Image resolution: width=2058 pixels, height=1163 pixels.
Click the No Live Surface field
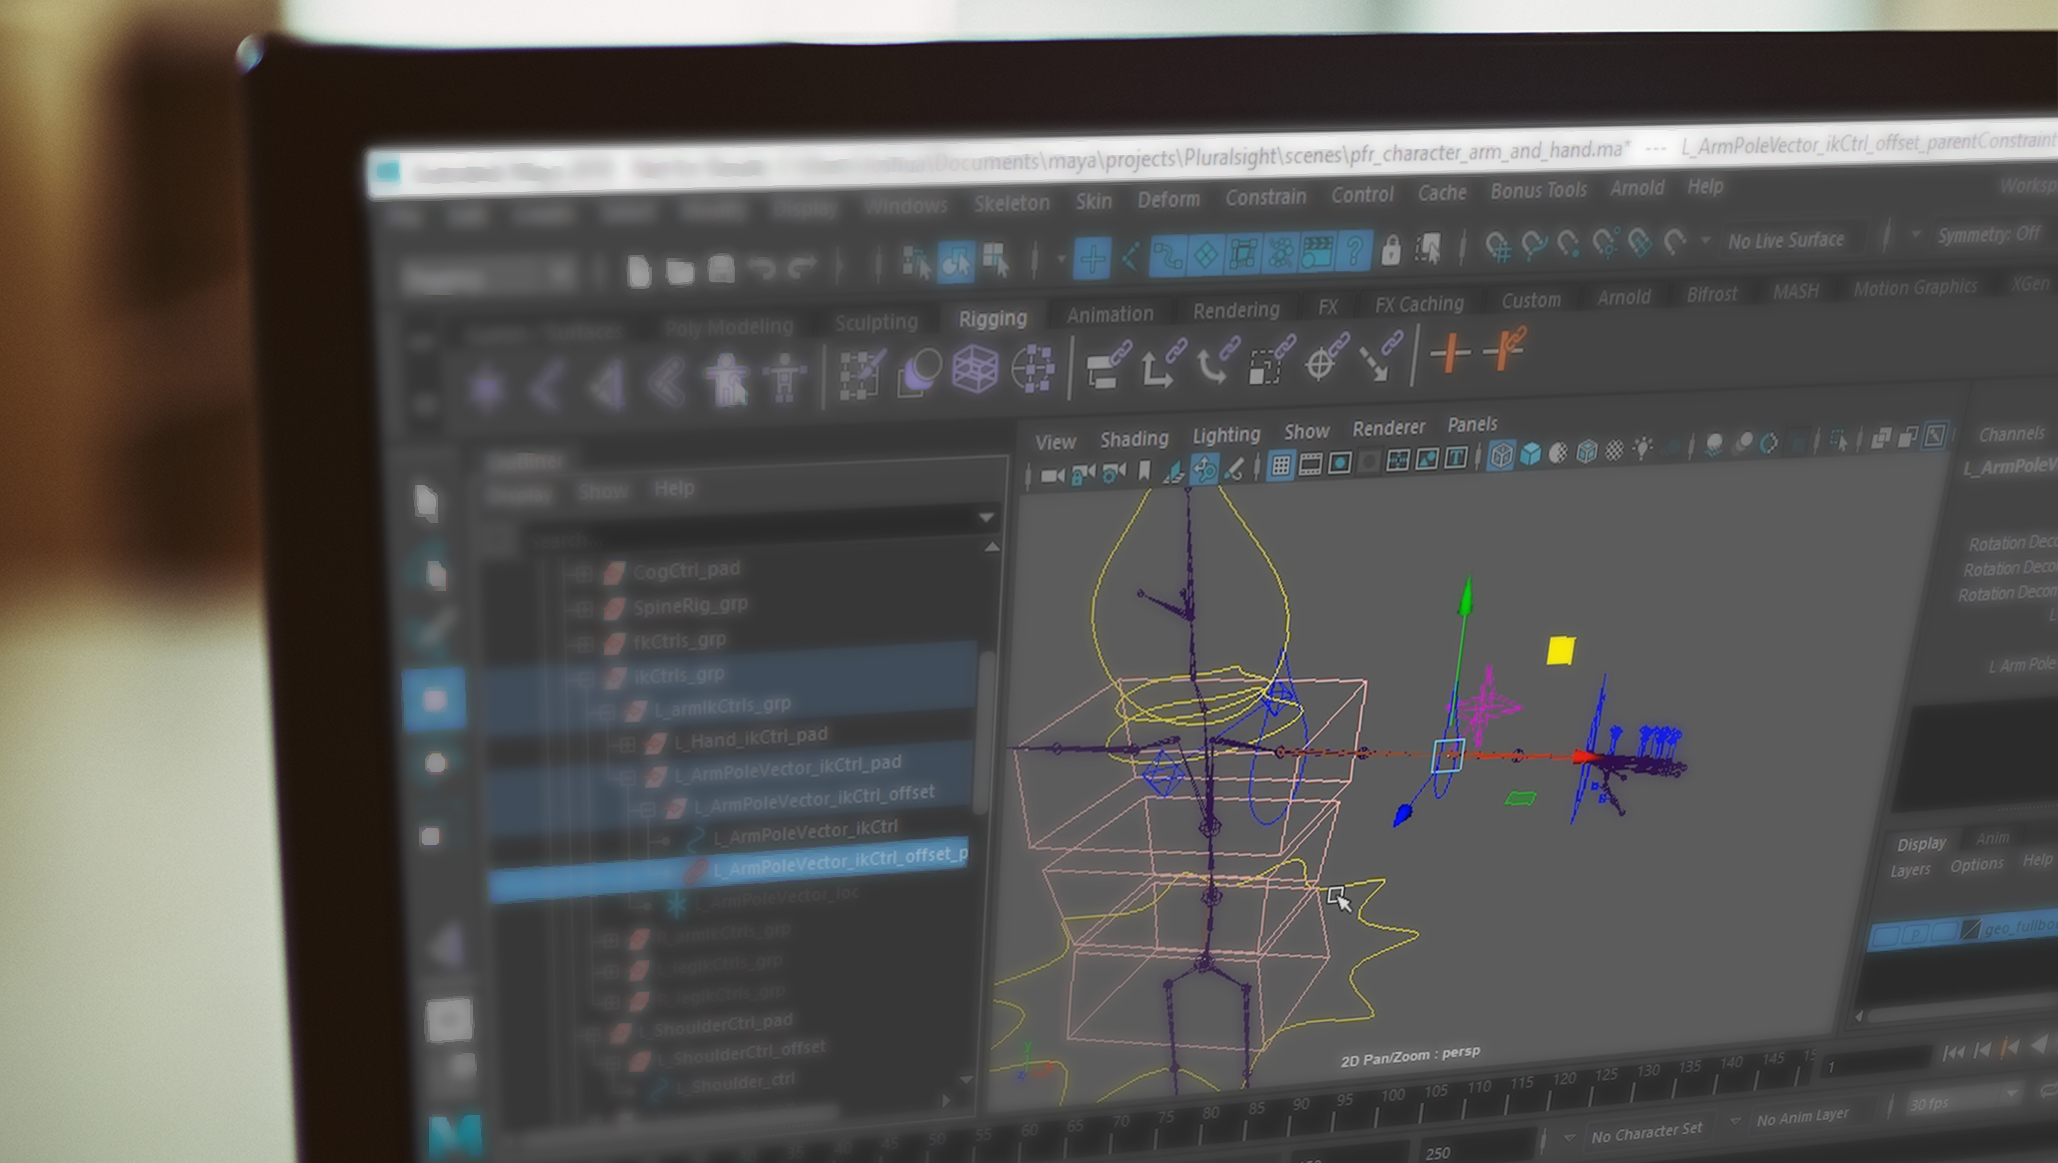[1785, 241]
